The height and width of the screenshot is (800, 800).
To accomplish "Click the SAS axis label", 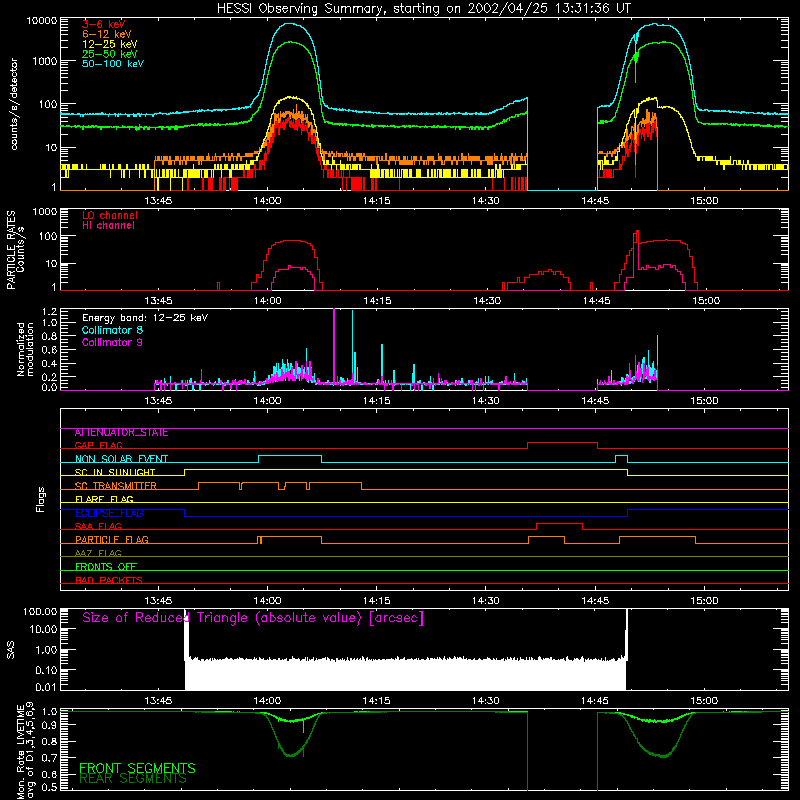I will [x=11, y=650].
